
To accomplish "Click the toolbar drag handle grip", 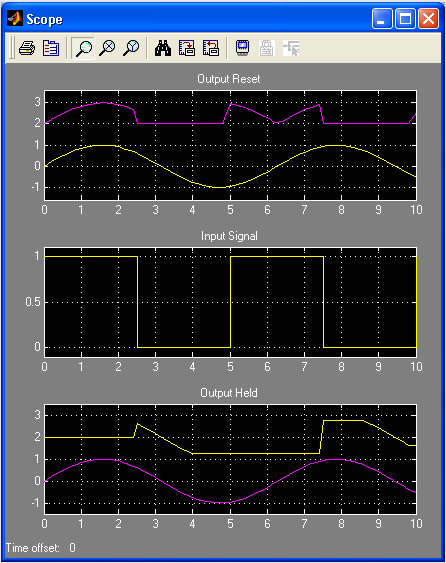I will pos(11,47).
